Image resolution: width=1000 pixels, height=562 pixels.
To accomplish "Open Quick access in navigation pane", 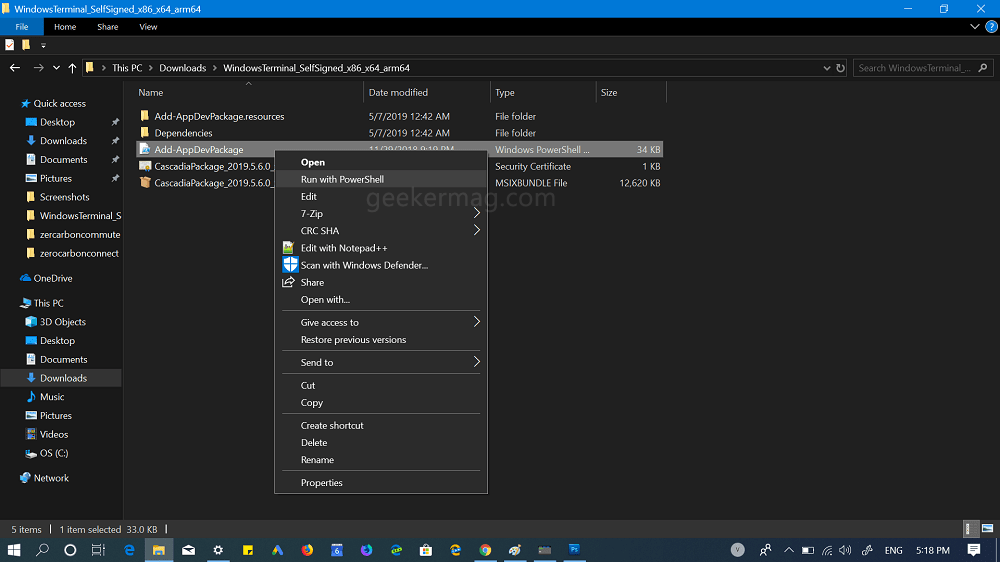I will click(x=59, y=103).
